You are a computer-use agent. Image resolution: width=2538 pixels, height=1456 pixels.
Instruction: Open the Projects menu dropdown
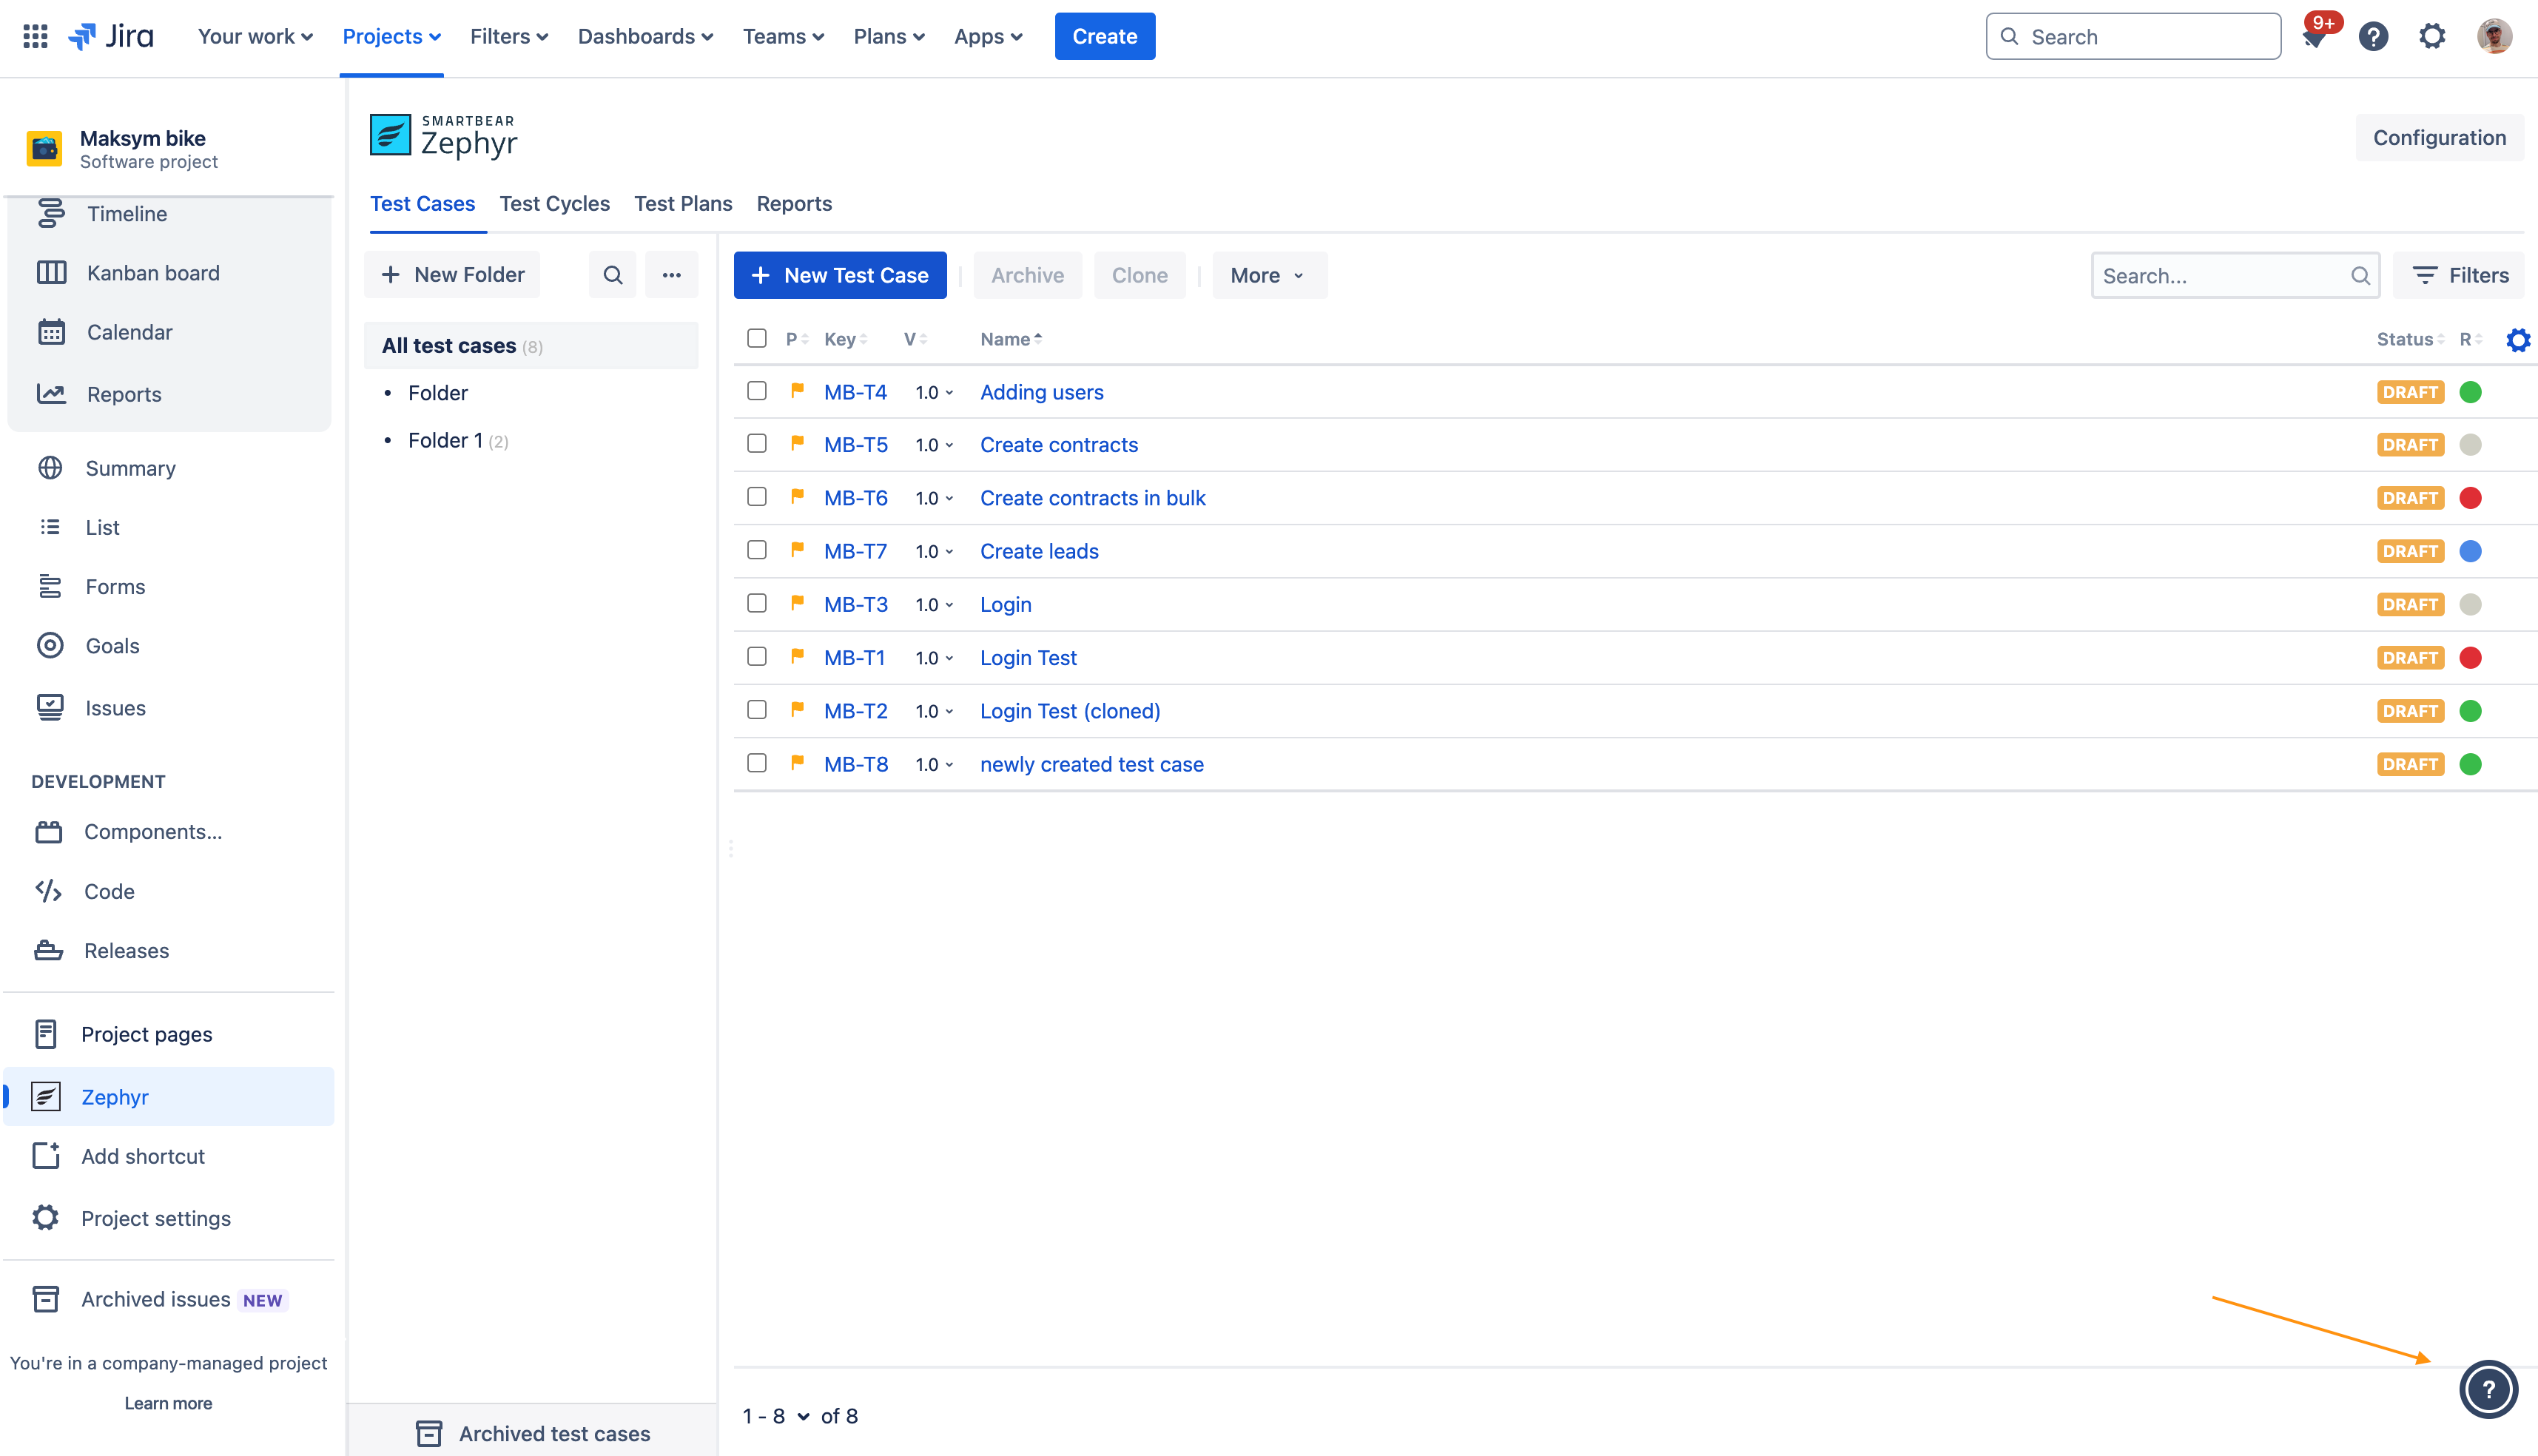coord(390,36)
